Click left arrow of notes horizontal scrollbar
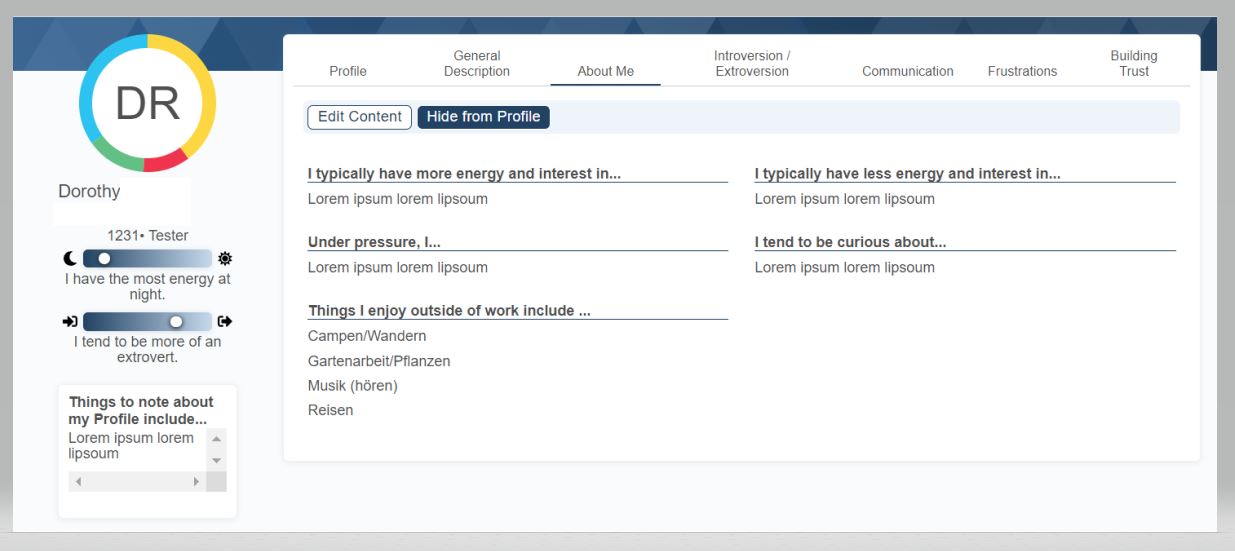Viewport: 1235px width, 551px height. (x=78, y=482)
